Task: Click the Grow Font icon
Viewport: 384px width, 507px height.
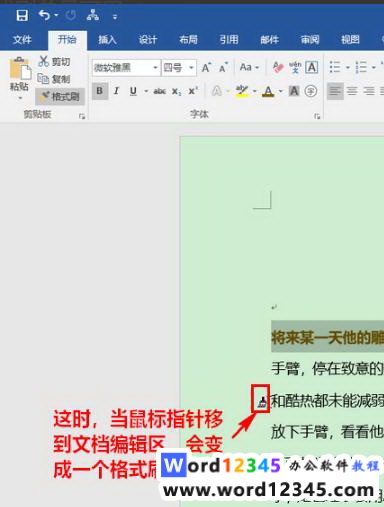Action: click(206, 68)
